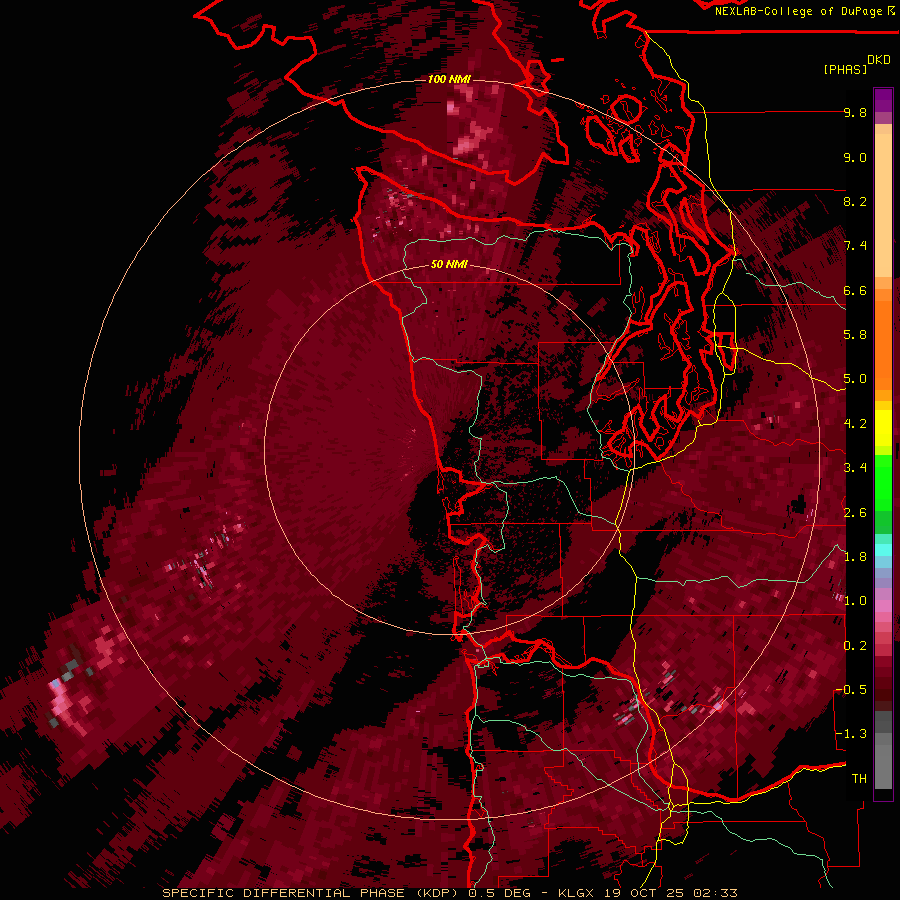Pick the purple top segment of the color bar
The image size is (900, 900).
tap(883, 100)
